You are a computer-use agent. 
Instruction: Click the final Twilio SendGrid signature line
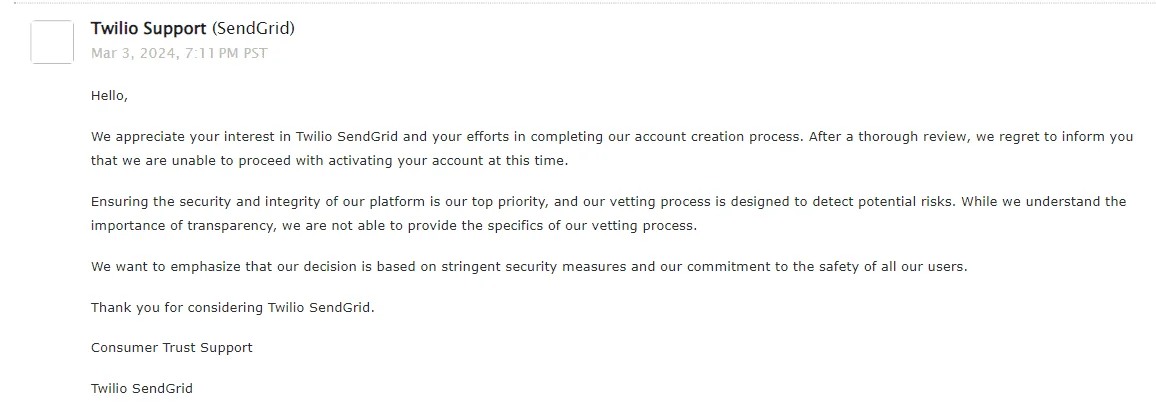click(x=142, y=388)
